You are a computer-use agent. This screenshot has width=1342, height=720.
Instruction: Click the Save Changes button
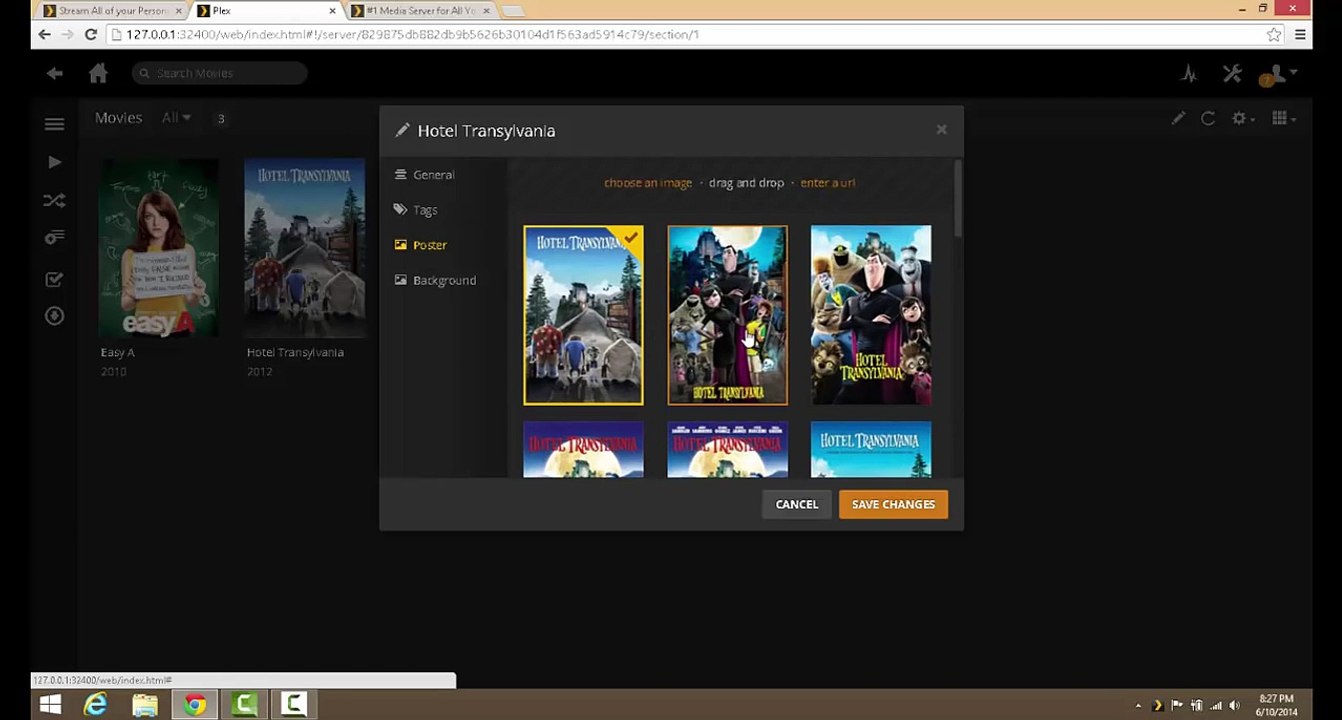[893, 505]
